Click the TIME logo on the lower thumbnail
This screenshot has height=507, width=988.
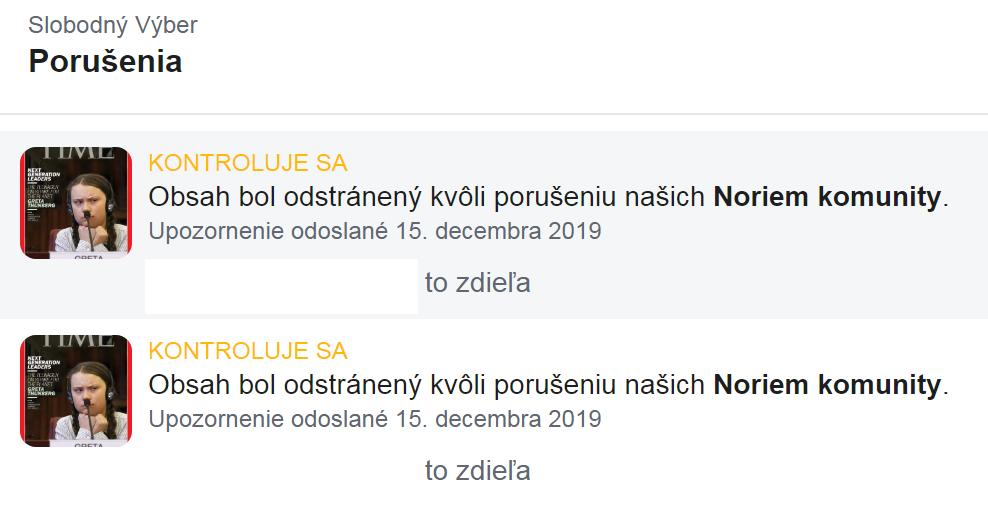[x=82, y=341]
